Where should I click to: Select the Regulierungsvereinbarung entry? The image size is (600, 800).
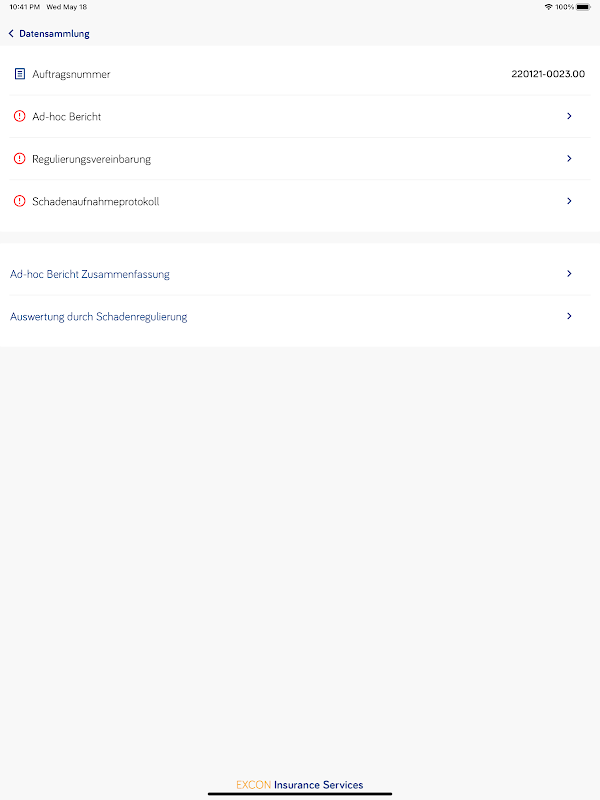coord(92,159)
